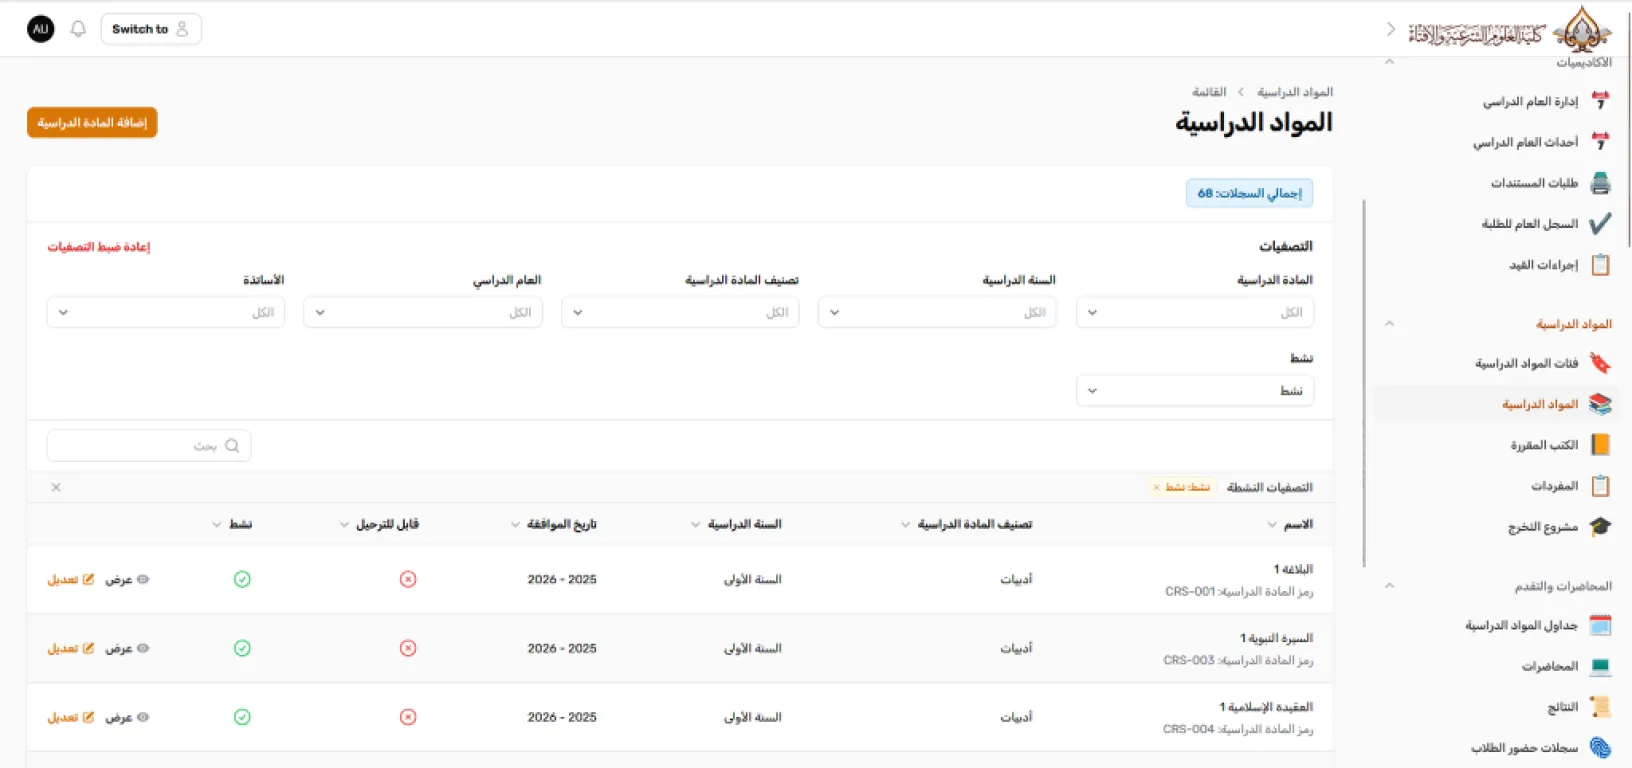The height and width of the screenshot is (768, 1632).
Task: Open المحاضرات laptop icon
Action: tap(1600, 666)
